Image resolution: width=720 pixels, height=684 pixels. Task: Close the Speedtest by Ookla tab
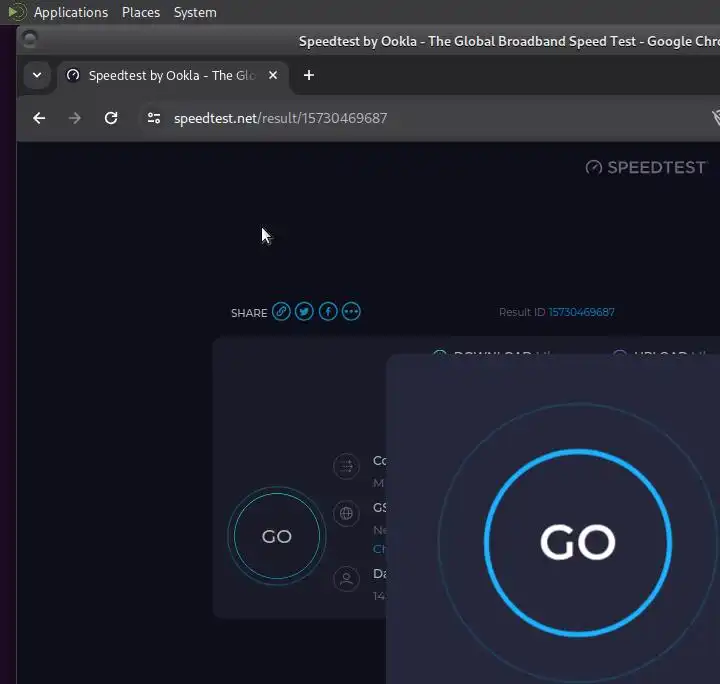coord(273,75)
